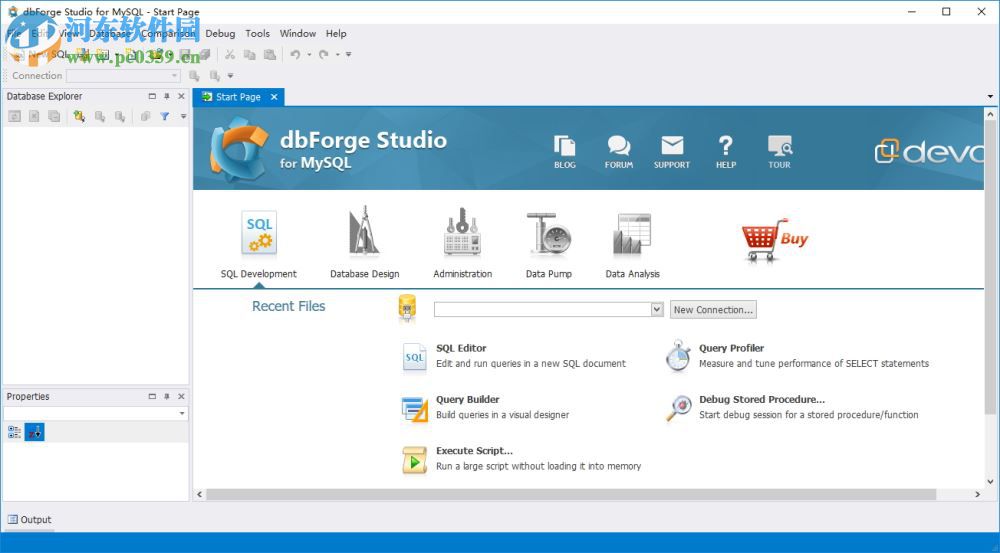The width and height of the screenshot is (1000, 553).
Task: Toggle auto-hide pin on Properties panel
Action: pyautogui.click(x=166, y=396)
